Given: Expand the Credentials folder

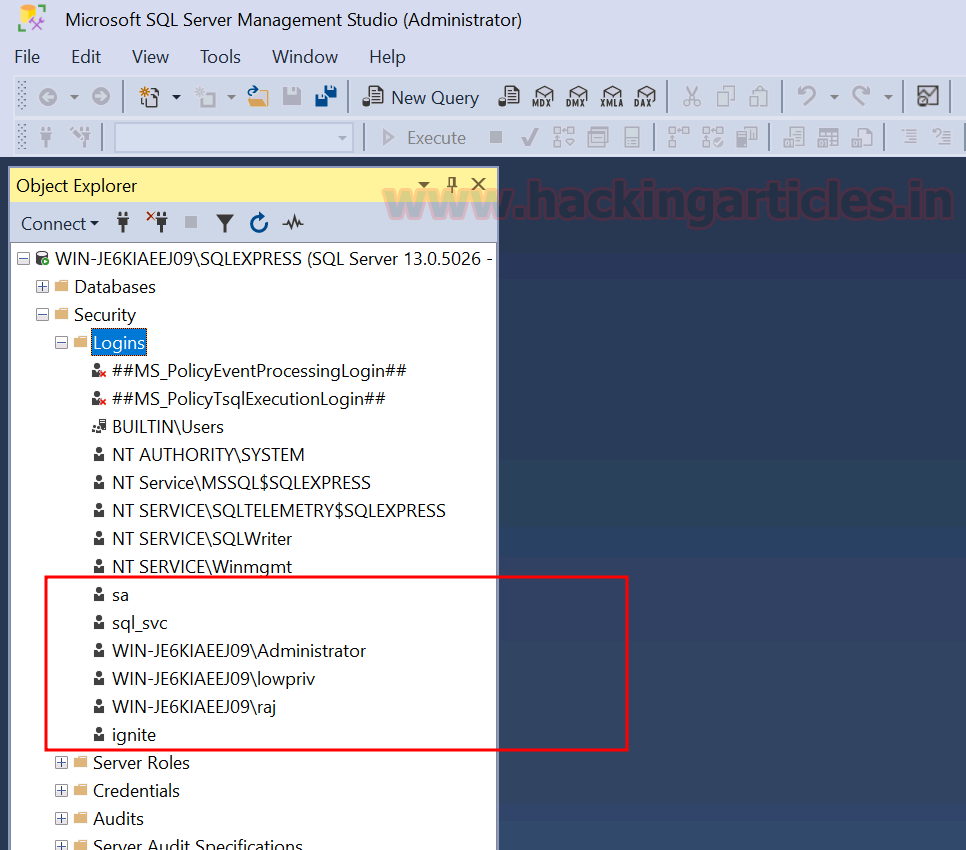Looking at the screenshot, I should 62,790.
